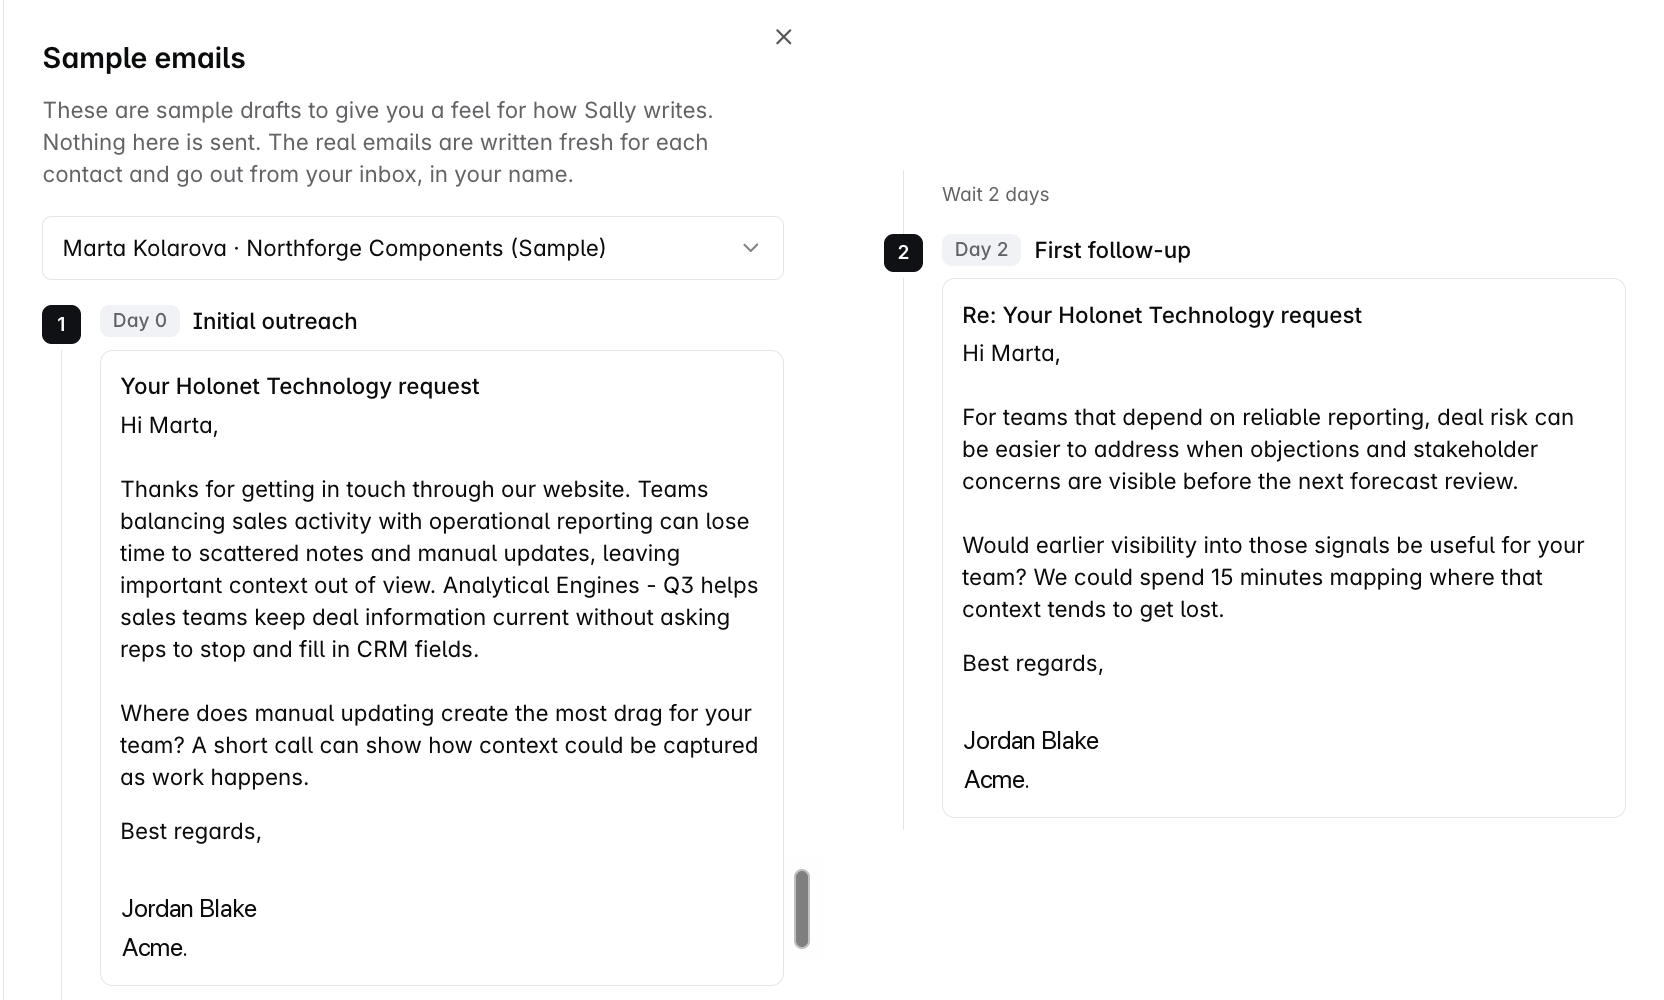Image resolution: width=1664 pixels, height=1000 pixels.
Task: Click the "Thanks for getting in touch" paragraph
Action: tap(440, 569)
